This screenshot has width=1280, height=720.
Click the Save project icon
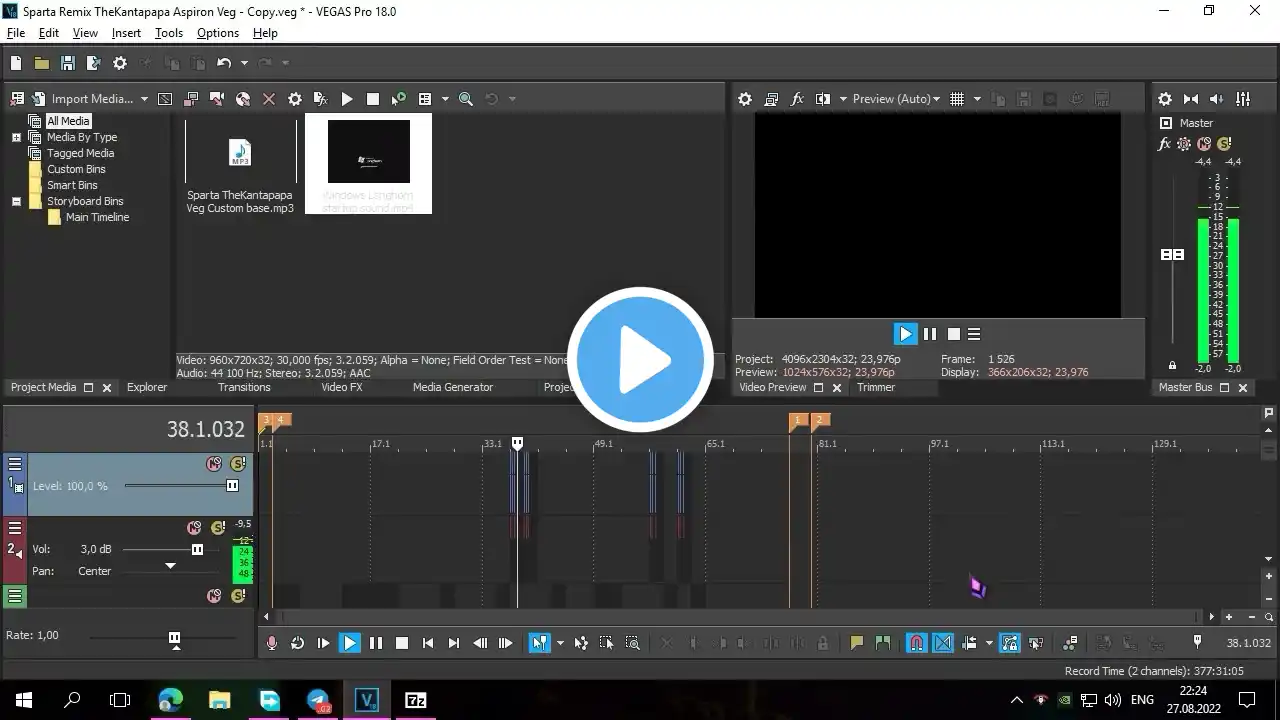click(x=67, y=63)
